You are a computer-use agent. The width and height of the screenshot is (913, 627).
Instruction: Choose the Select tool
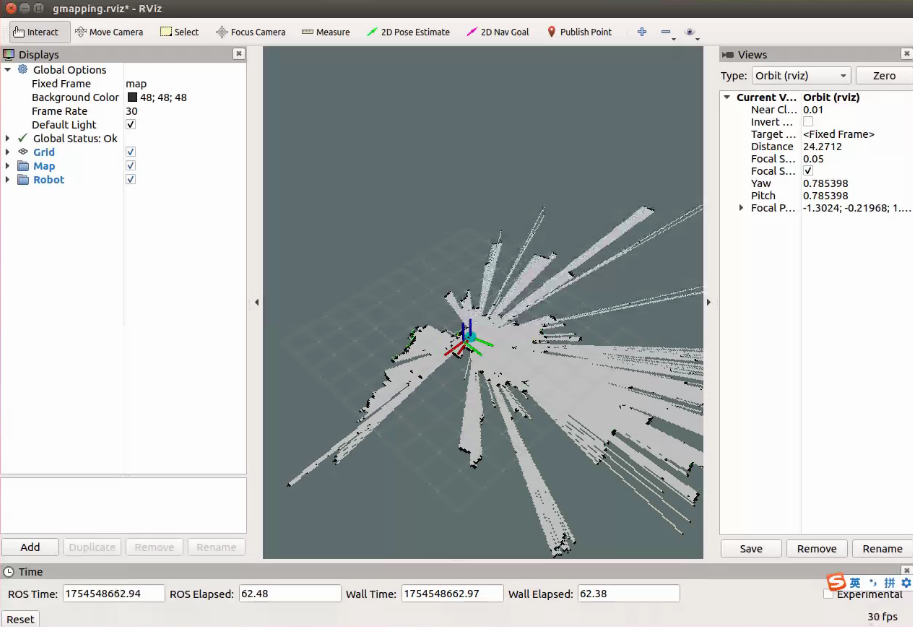(179, 32)
